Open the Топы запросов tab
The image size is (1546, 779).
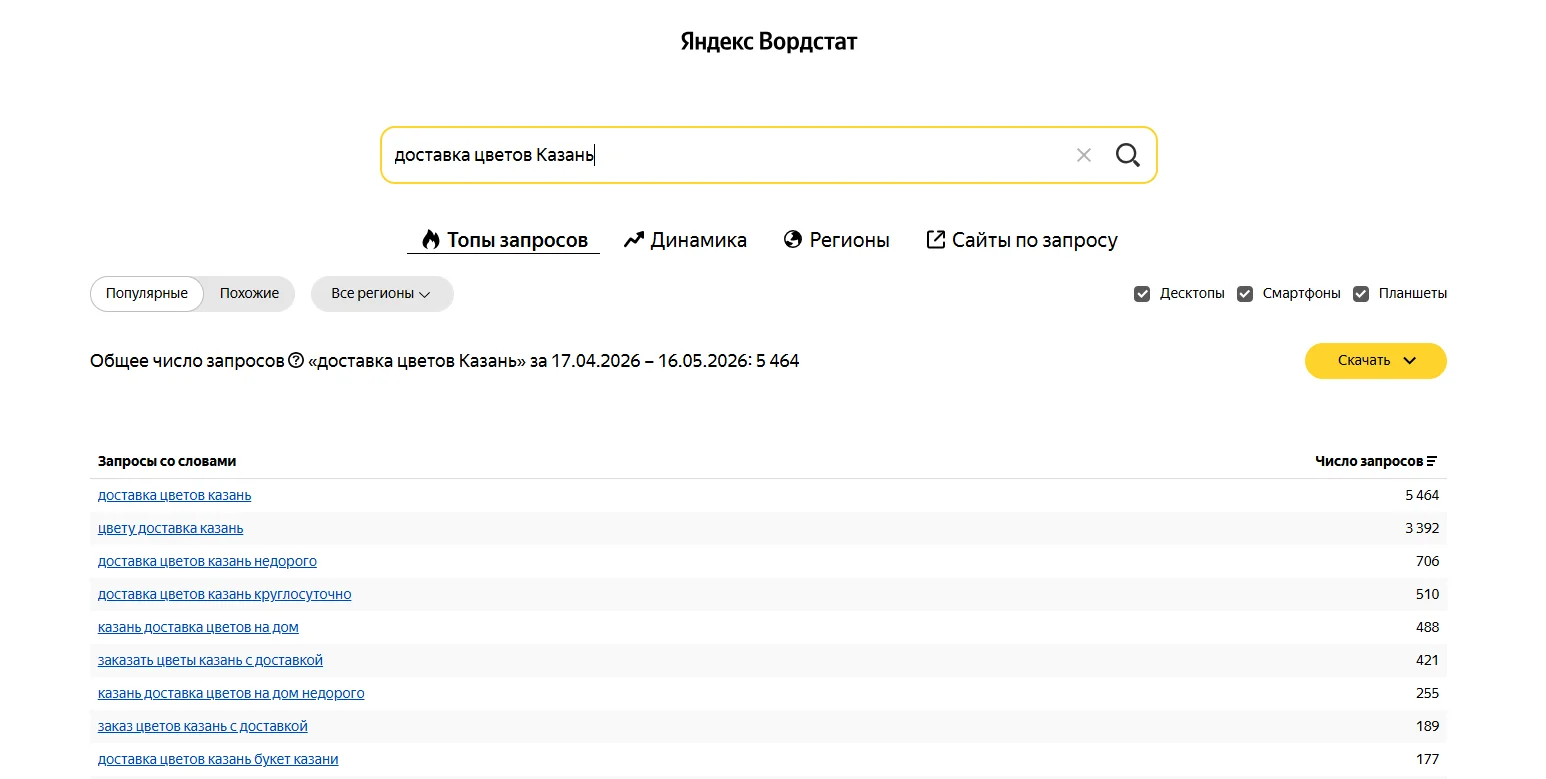point(504,240)
